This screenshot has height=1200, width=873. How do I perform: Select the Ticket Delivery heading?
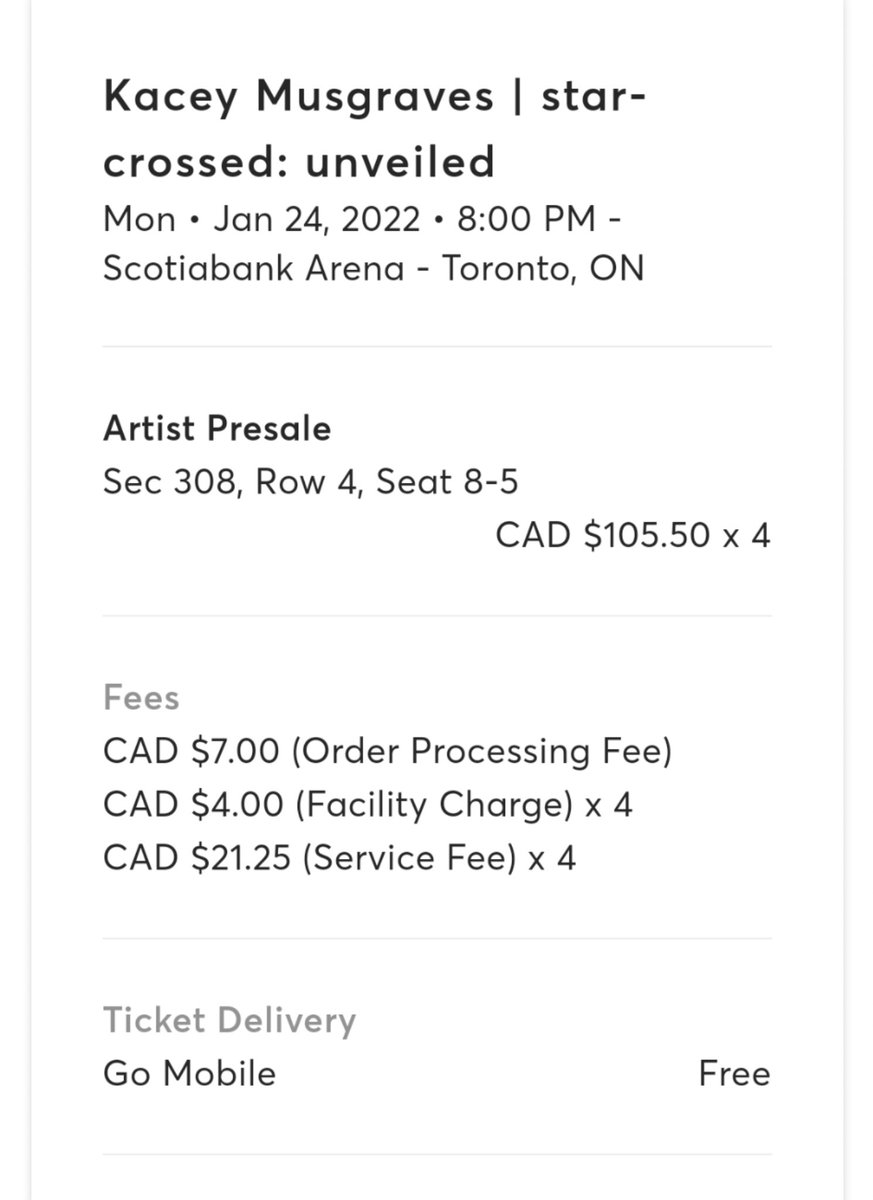pos(229,1021)
